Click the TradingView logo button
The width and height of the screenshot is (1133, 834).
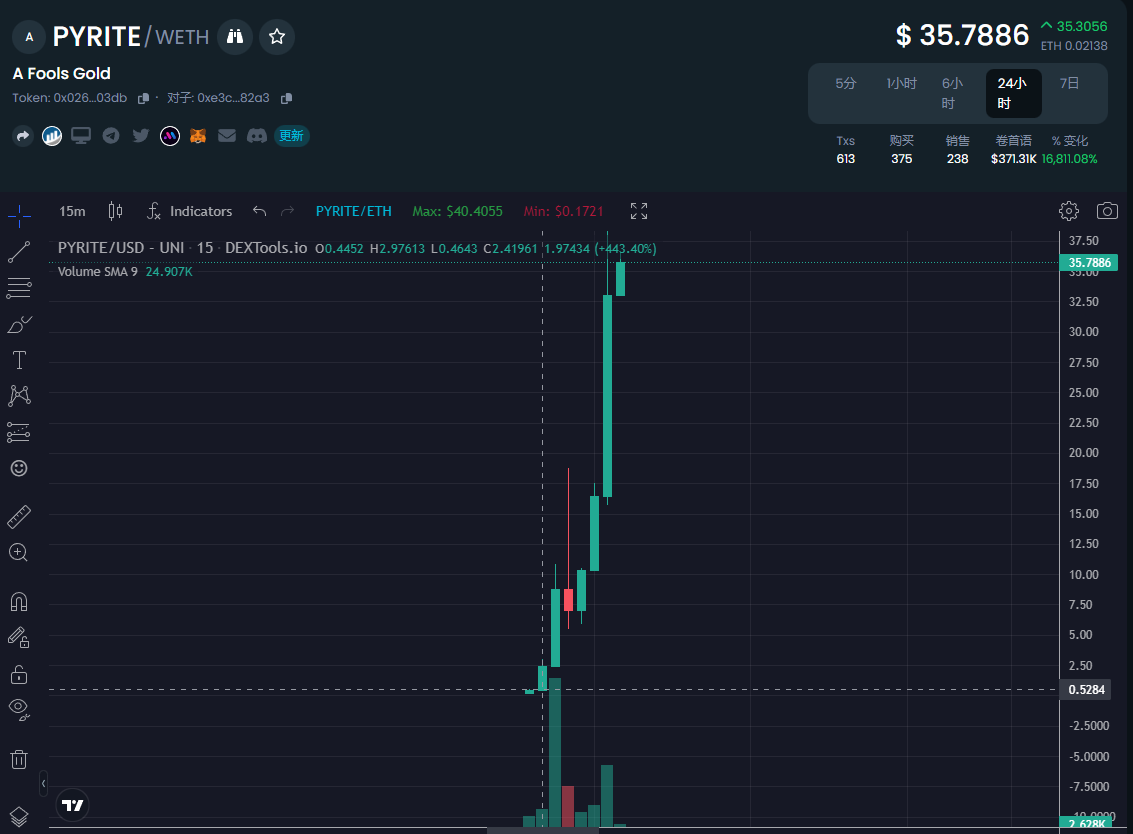point(72,805)
